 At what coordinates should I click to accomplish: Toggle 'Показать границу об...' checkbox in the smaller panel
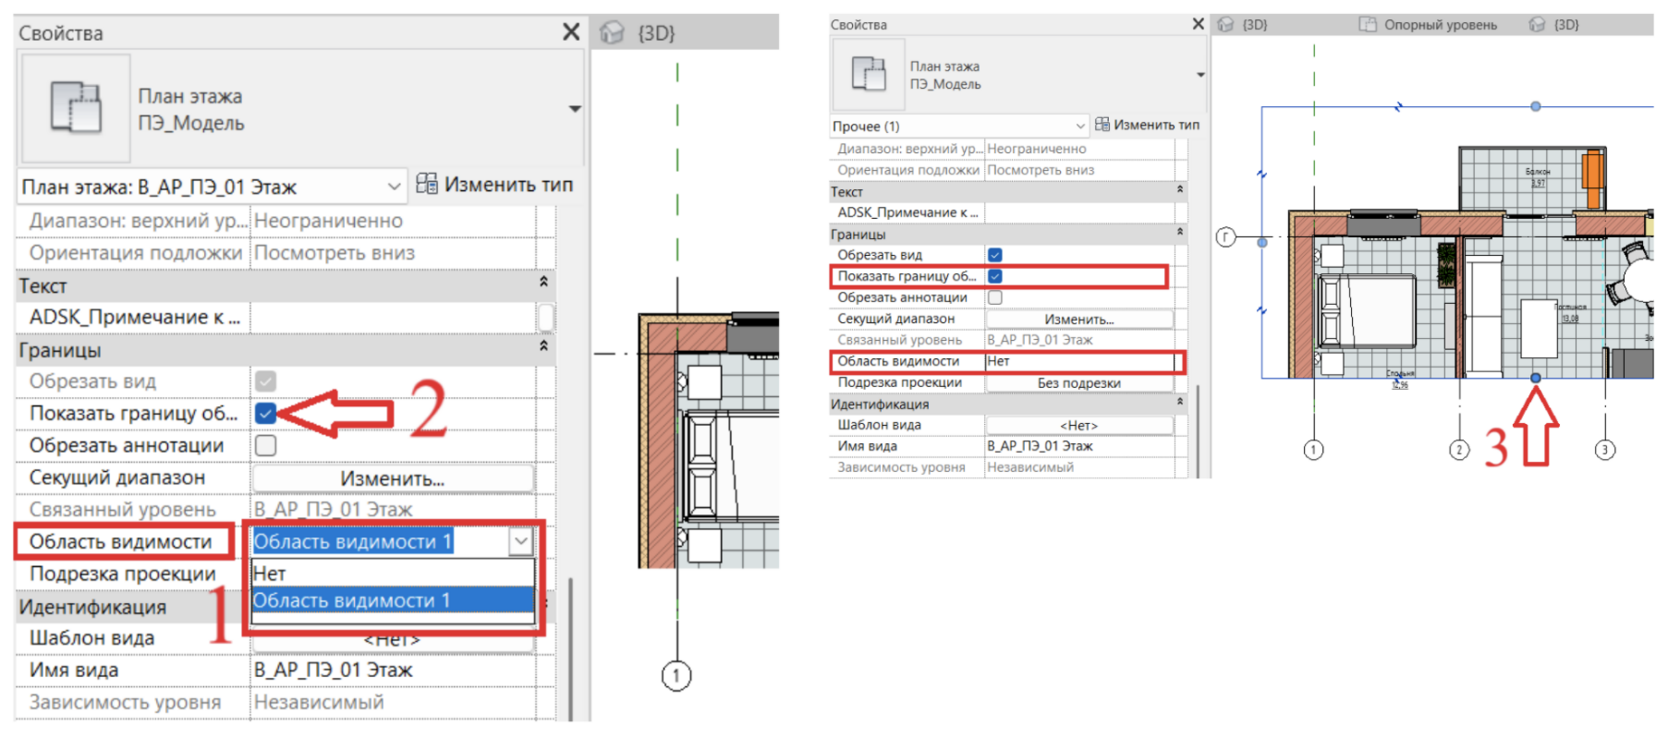coord(995,276)
